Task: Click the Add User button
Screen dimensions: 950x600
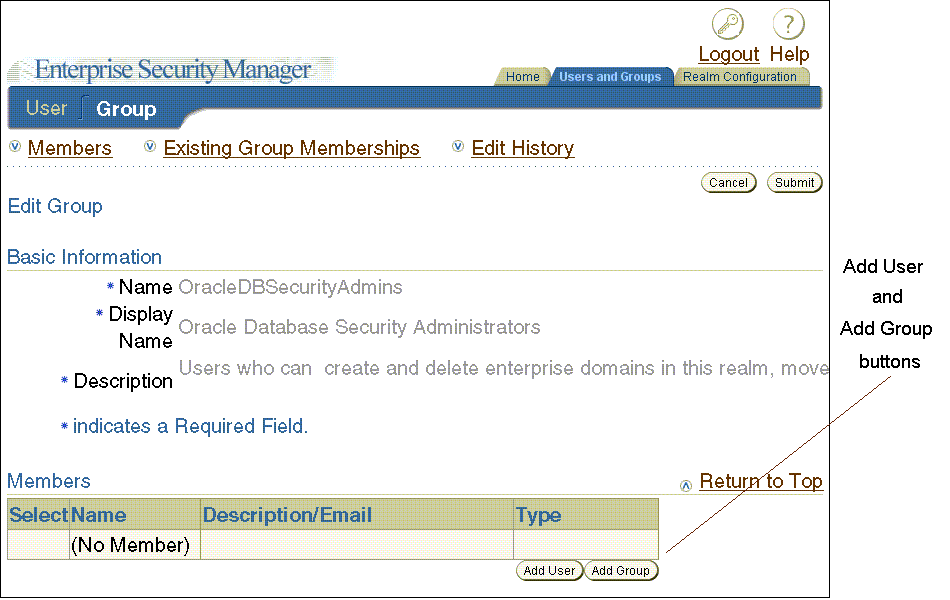Action: tap(549, 571)
